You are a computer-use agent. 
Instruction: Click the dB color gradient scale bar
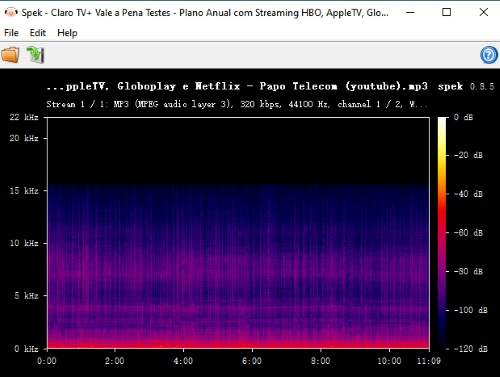(x=442, y=233)
